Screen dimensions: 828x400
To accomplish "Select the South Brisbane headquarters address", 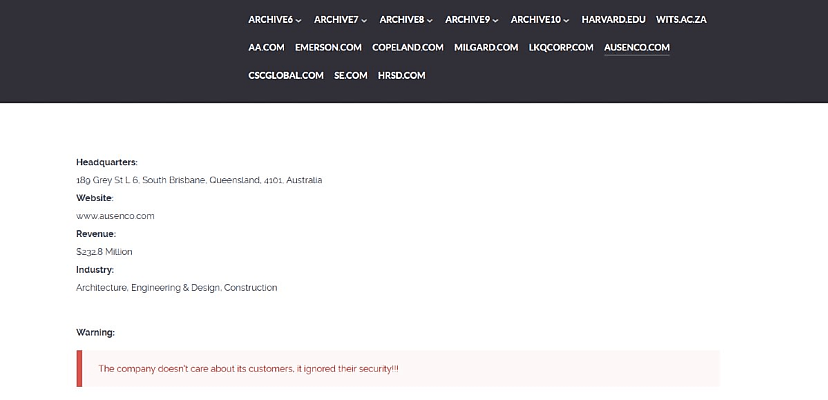I will (199, 180).
